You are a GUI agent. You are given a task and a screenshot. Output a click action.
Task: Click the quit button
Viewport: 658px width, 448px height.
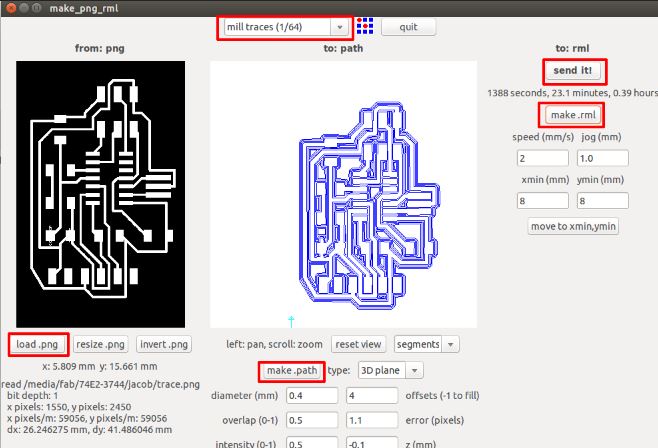click(x=408, y=27)
